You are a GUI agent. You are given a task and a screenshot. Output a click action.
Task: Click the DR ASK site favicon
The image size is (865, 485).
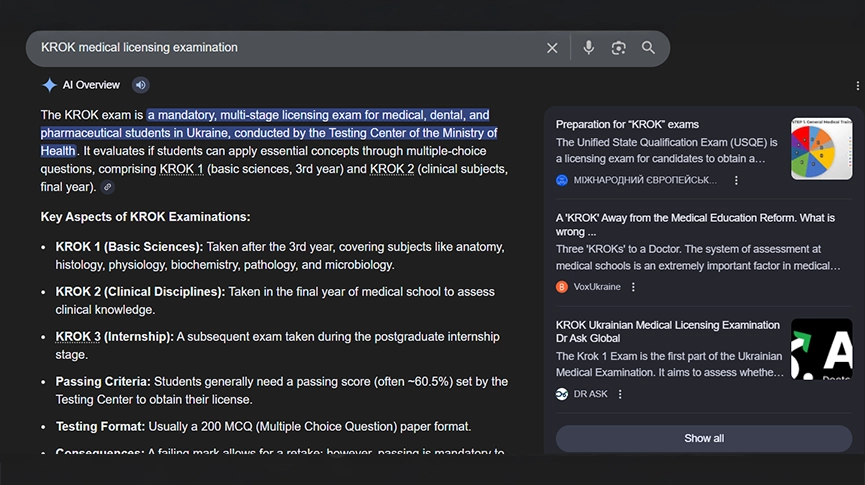point(562,394)
